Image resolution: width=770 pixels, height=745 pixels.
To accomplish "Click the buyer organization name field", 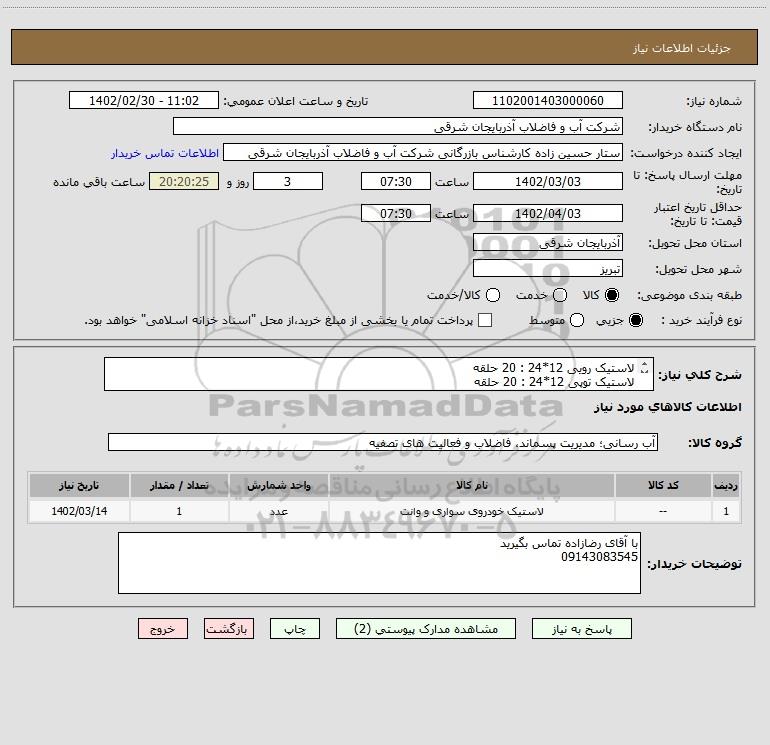I will point(398,126).
